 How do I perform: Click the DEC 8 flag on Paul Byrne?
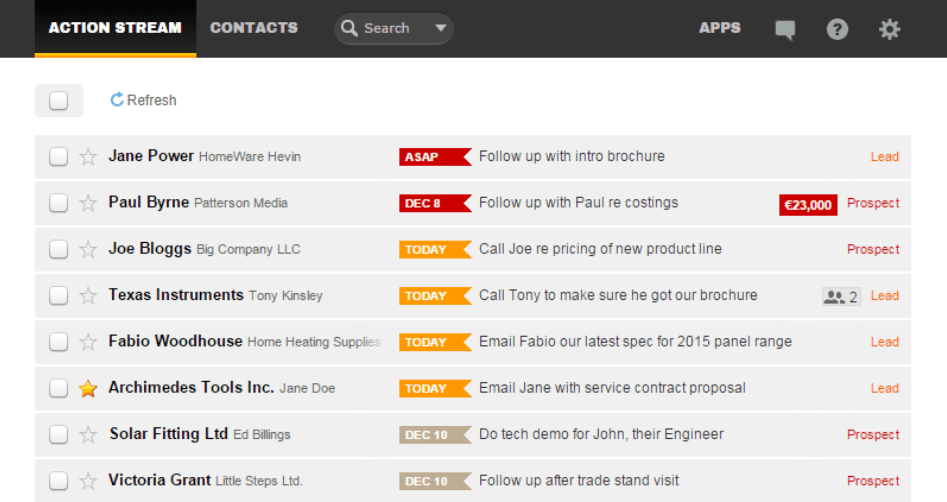(x=435, y=203)
